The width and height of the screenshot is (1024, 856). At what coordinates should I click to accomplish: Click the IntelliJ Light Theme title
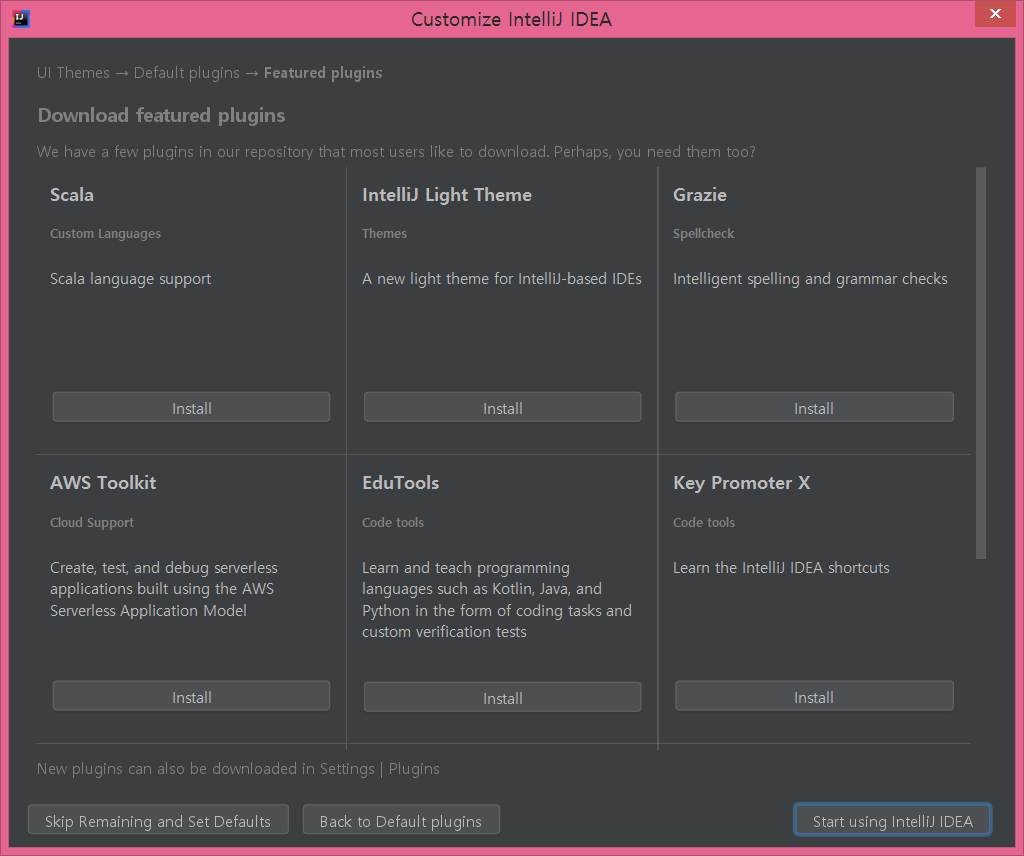pos(447,195)
